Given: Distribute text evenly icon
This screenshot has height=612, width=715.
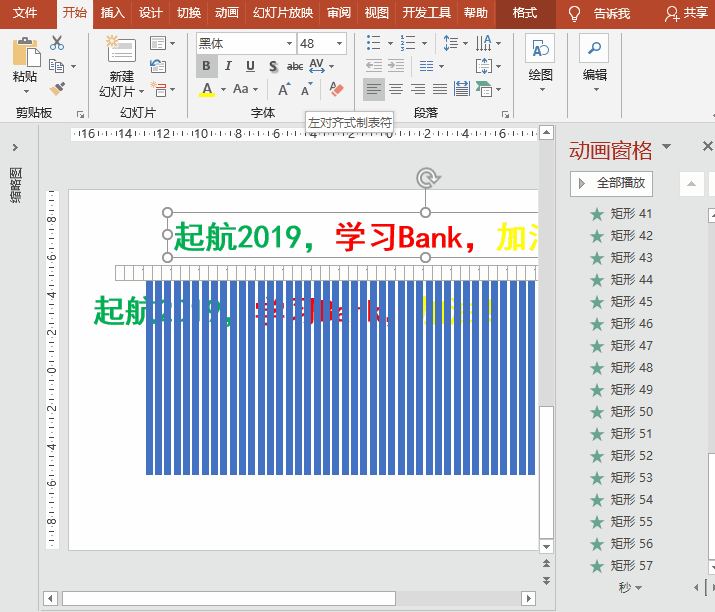Looking at the screenshot, I should click(x=461, y=89).
